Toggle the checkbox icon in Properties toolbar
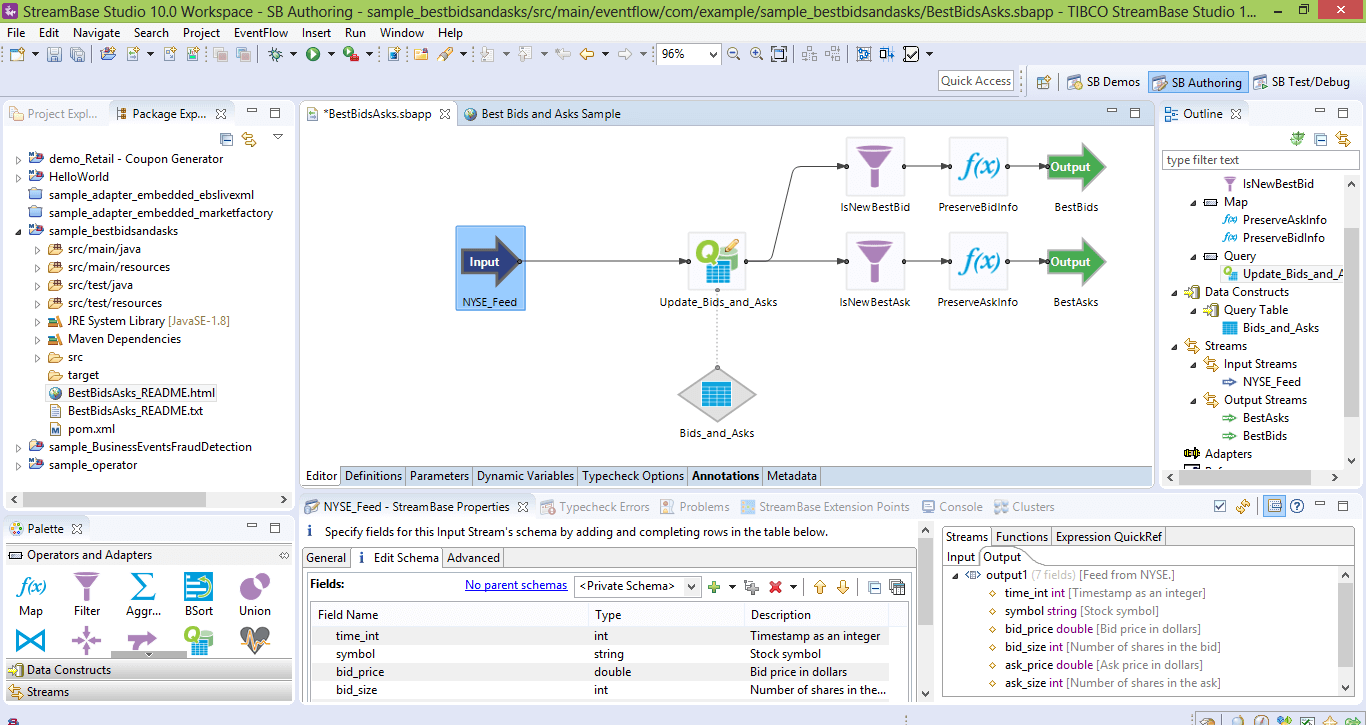Viewport: 1366px width, 725px height. (x=1219, y=507)
